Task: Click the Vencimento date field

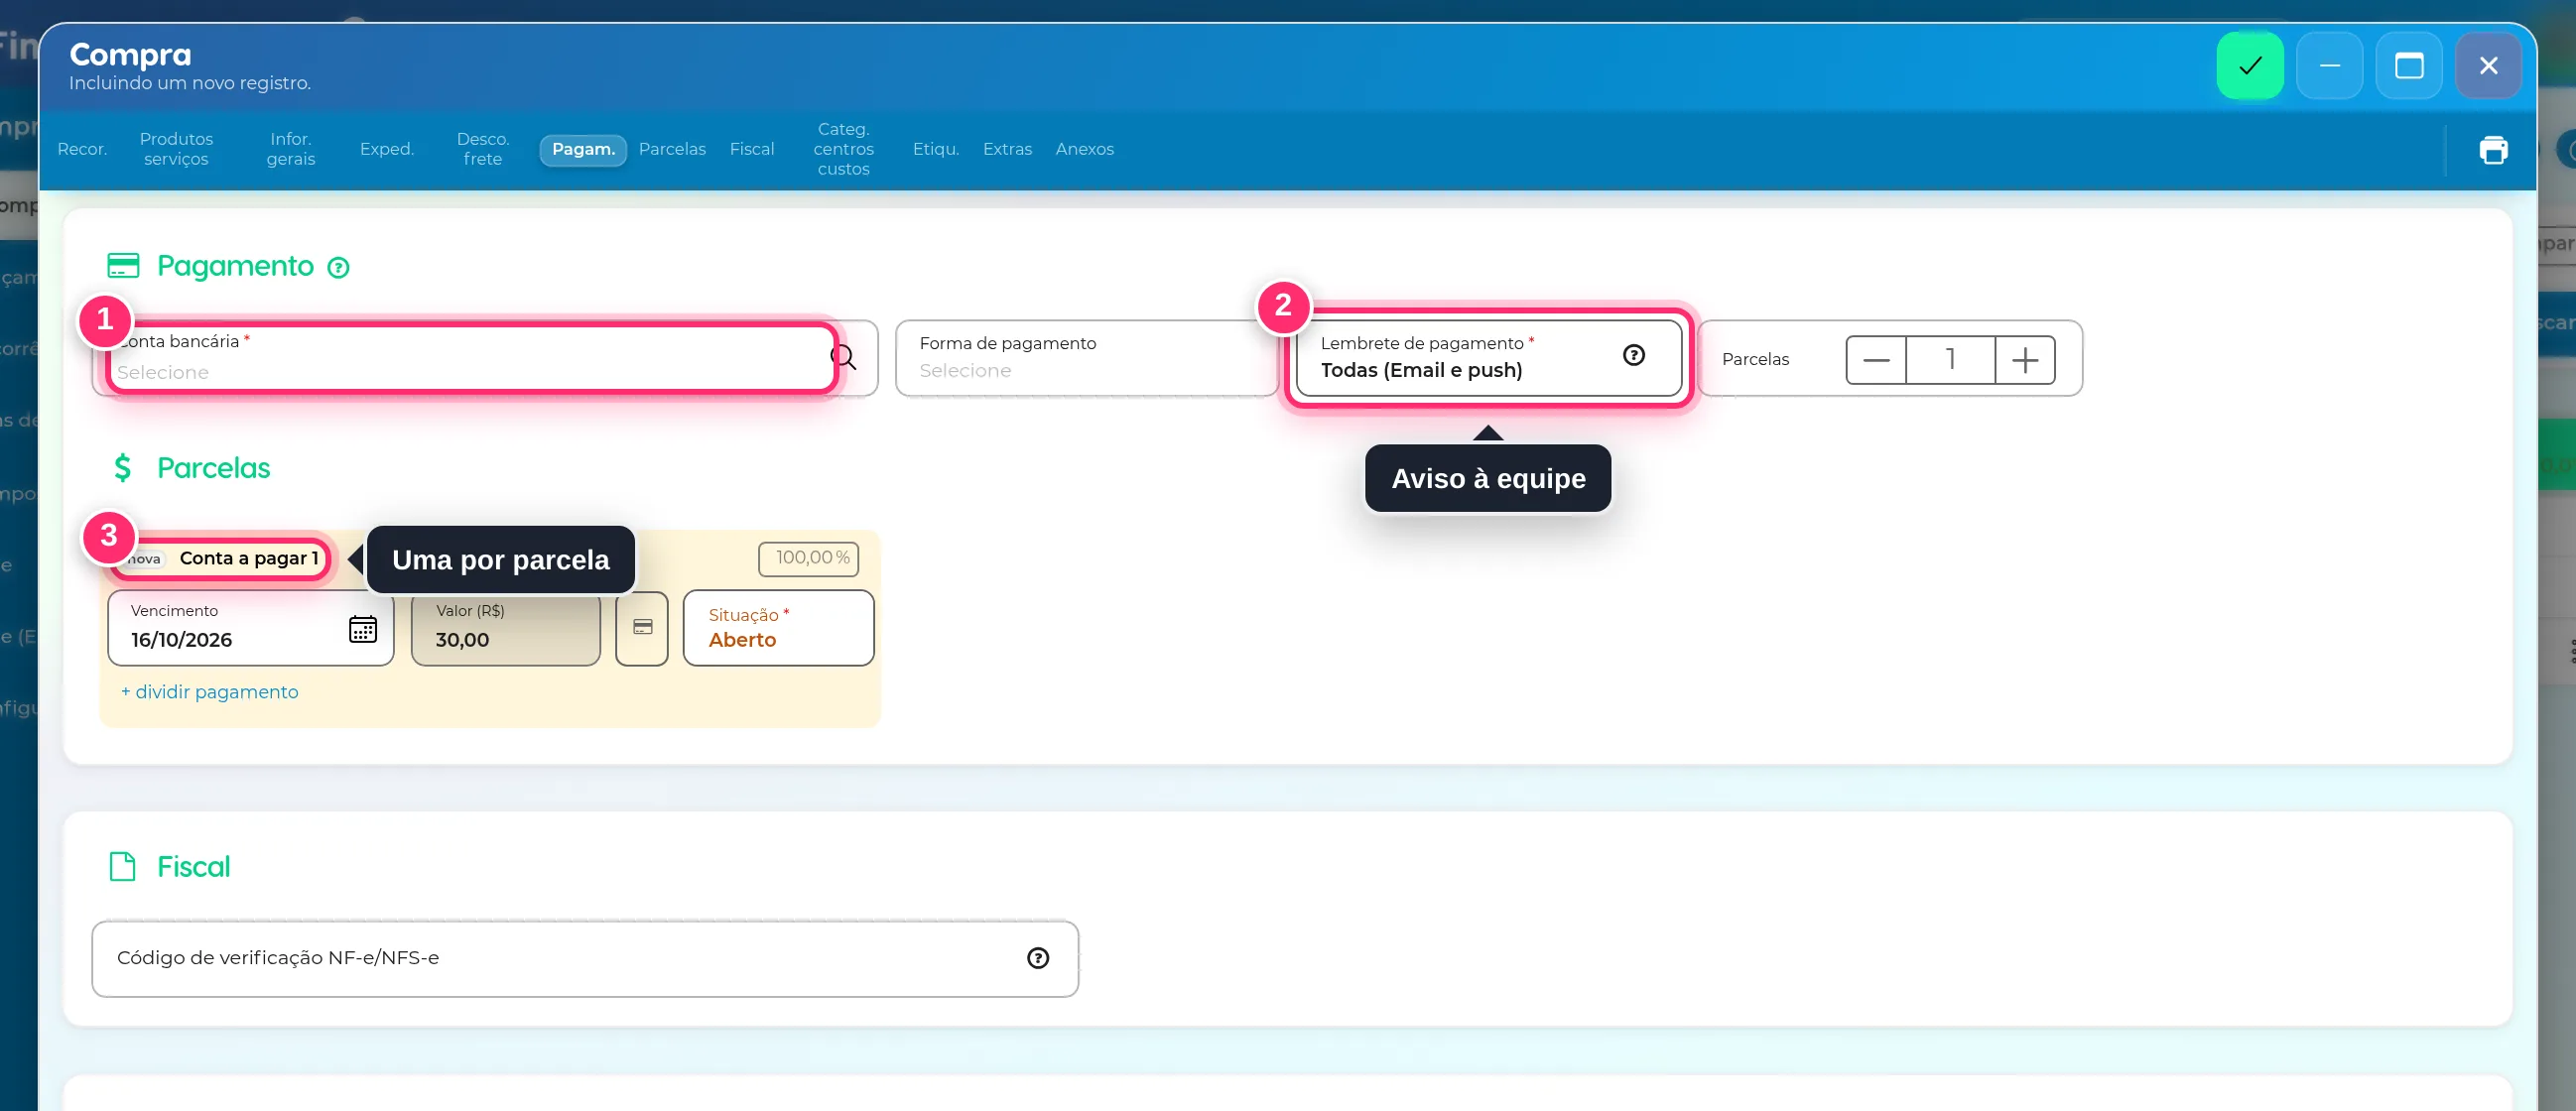Action: point(250,628)
